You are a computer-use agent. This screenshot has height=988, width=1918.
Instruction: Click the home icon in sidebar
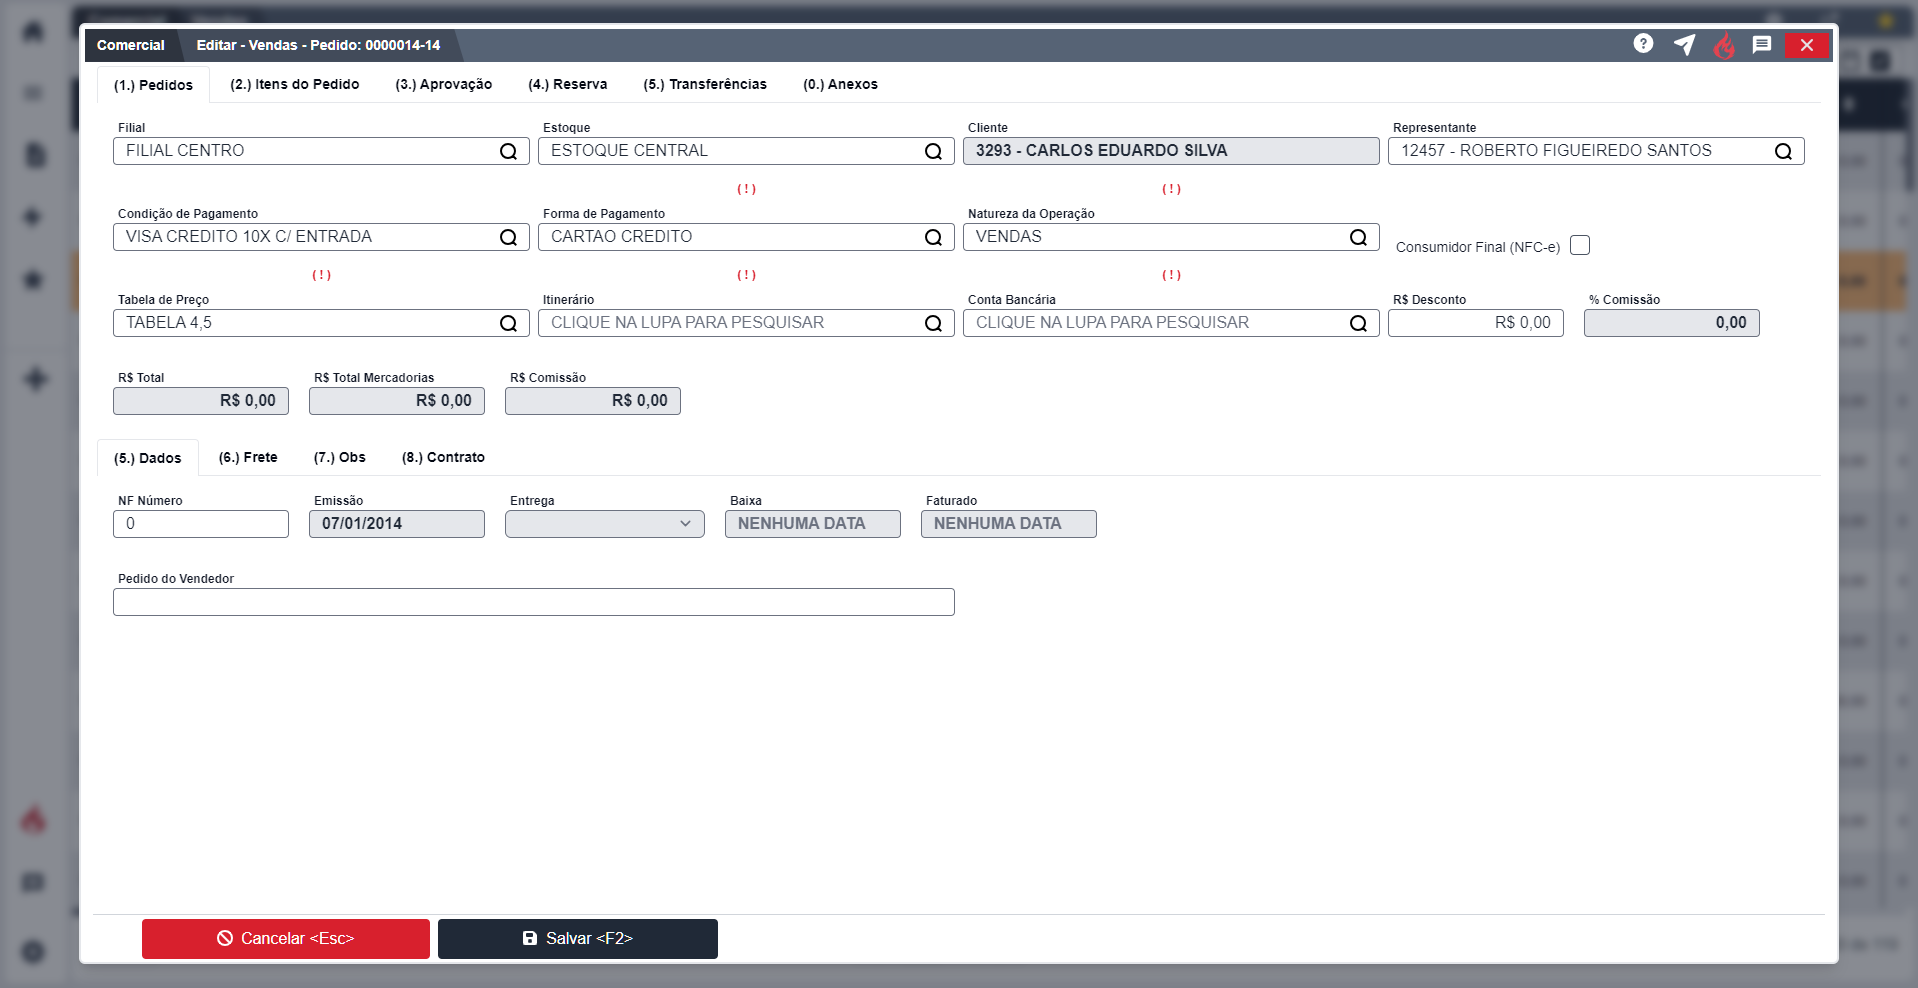[x=33, y=31]
